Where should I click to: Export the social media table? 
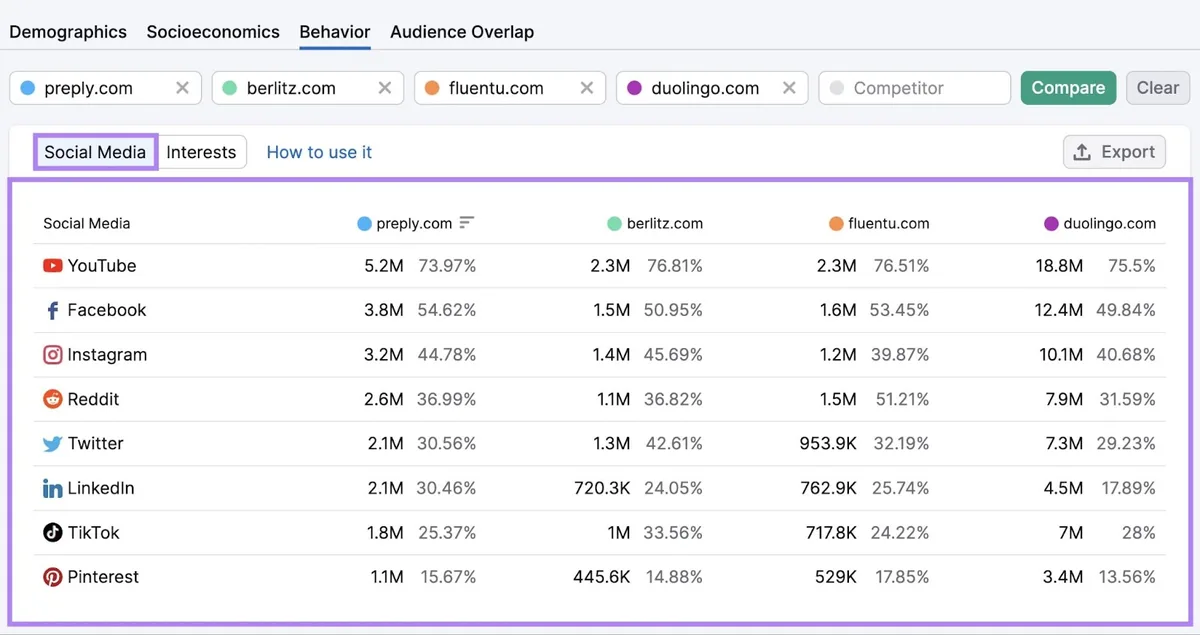(1114, 152)
